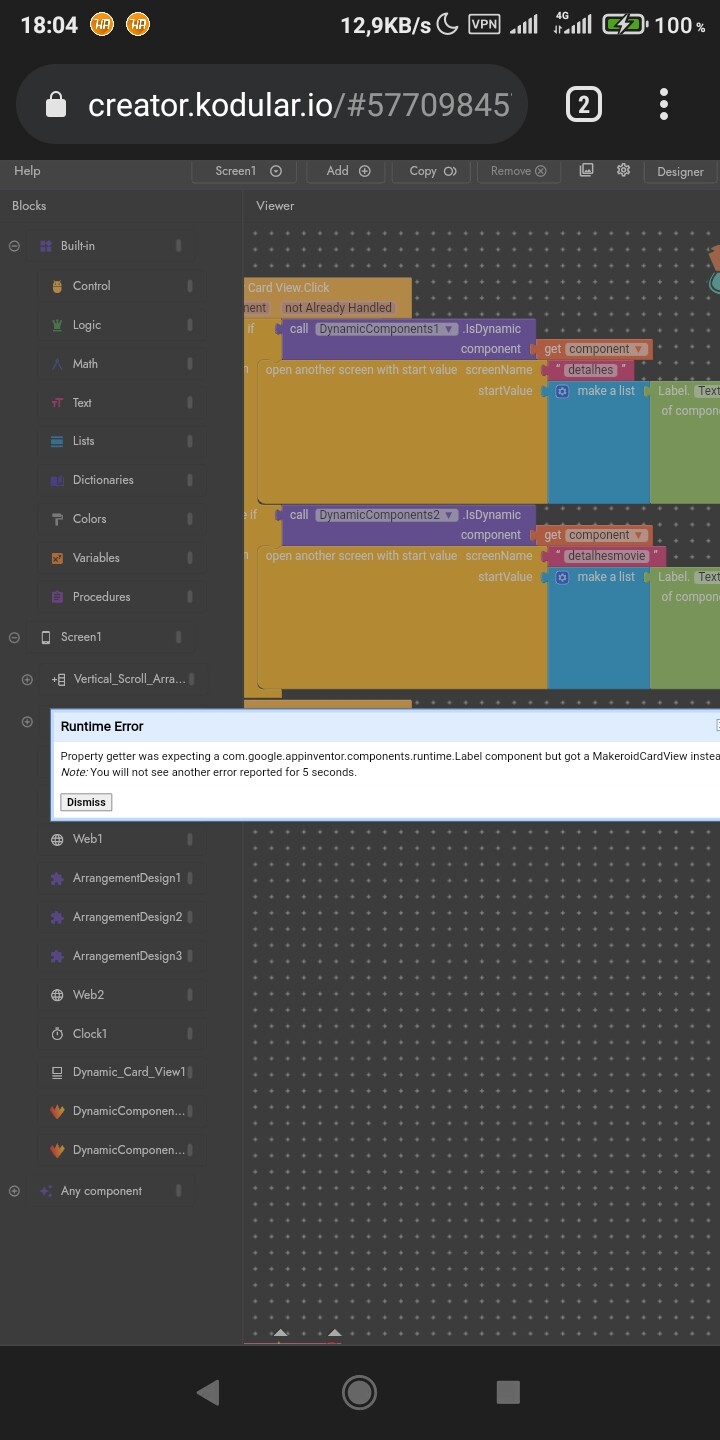Expand the Any component section
The image size is (720, 1440).
coord(14,1191)
